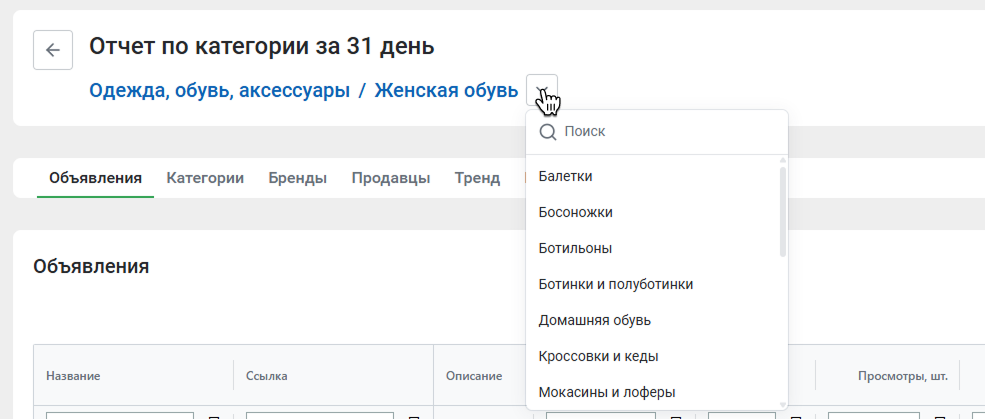Open the Женская обувь breadcrumb link
The width and height of the screenshot is (985, 419).
tap(446, 90)
